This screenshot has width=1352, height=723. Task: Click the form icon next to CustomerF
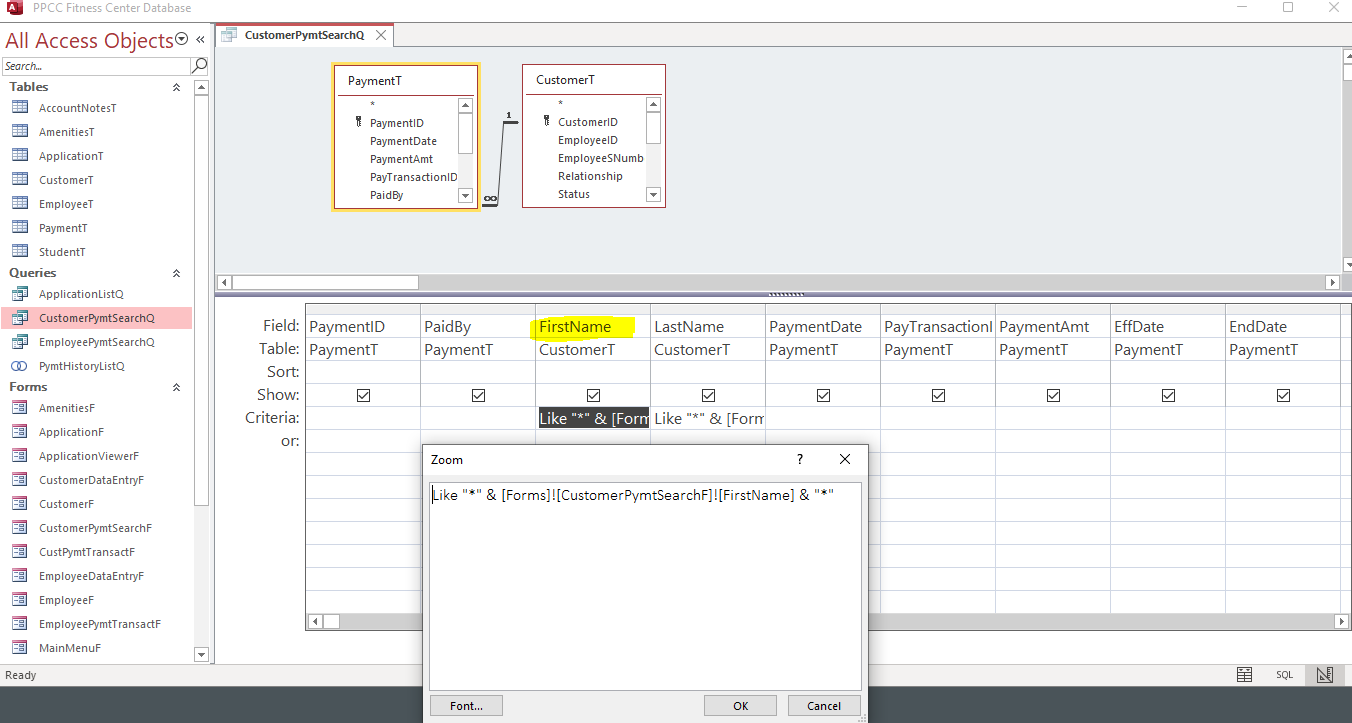(22, 503)
